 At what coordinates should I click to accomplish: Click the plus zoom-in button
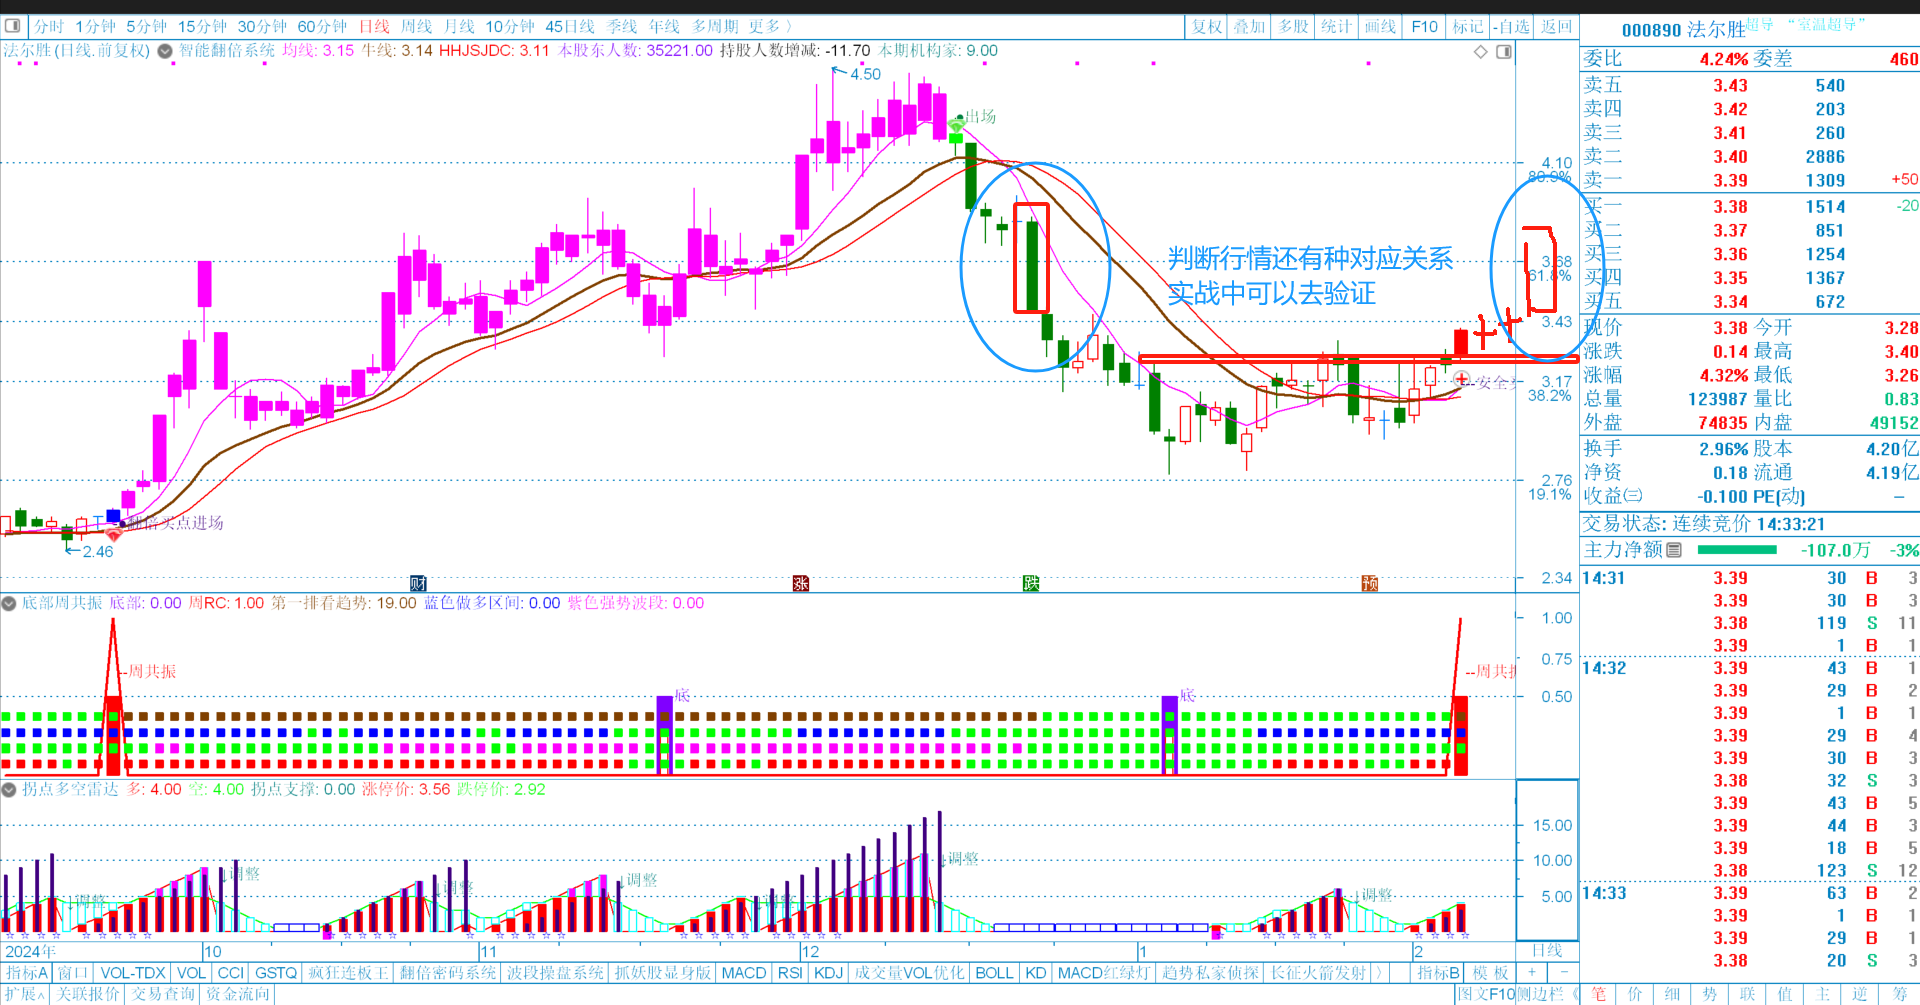click(x=1531, y=973)
